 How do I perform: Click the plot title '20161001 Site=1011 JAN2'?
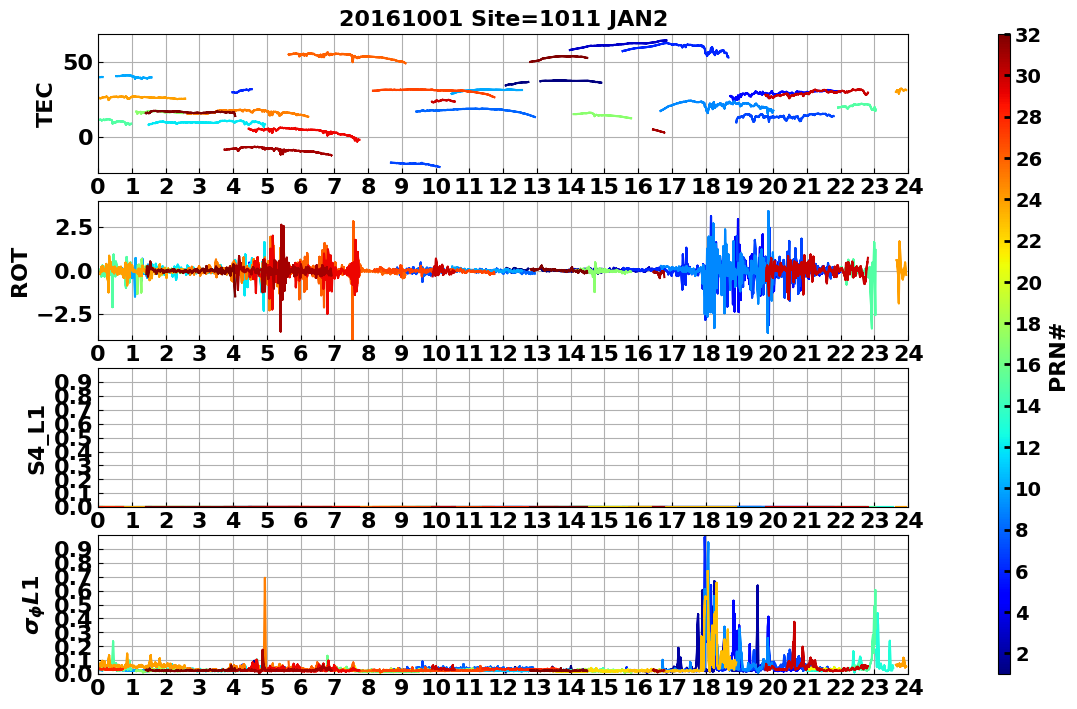pyautogui.click(x=503, y=18)
